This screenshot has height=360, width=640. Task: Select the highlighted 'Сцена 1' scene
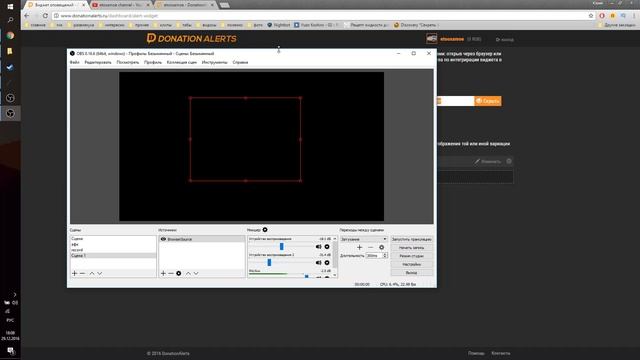click(x=113, y=256)
